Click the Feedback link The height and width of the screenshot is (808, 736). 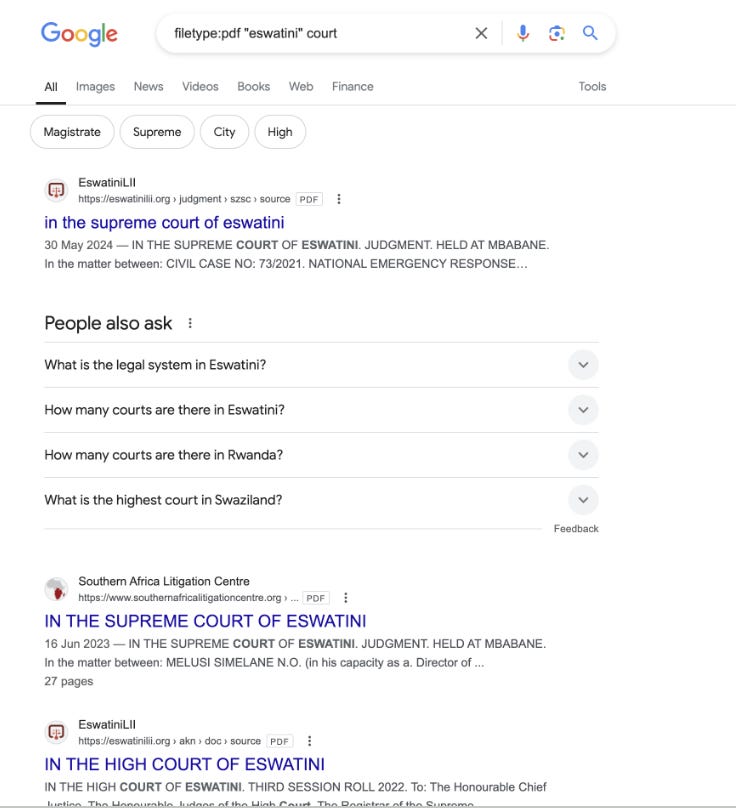576,528
